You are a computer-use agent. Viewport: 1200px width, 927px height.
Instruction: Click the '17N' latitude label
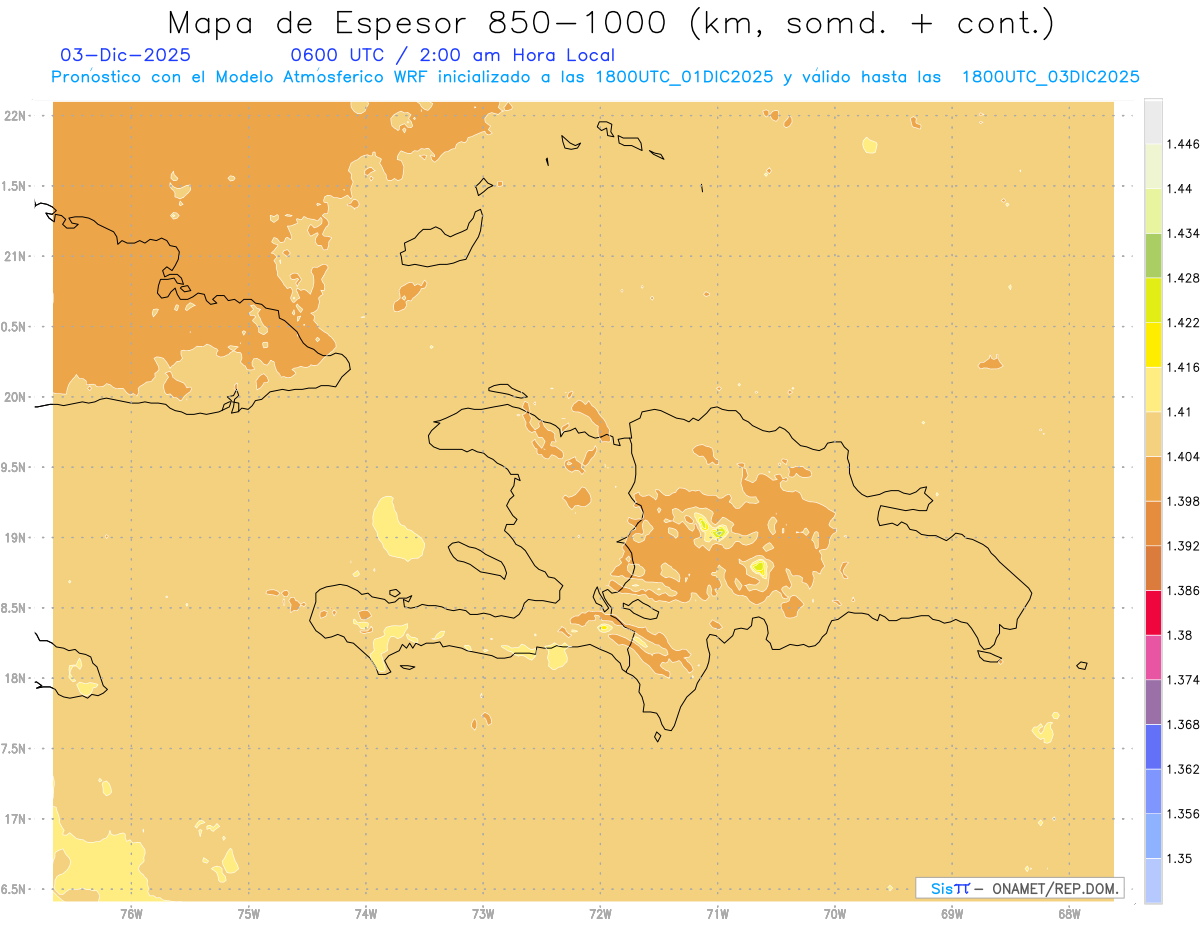point(15,819)
